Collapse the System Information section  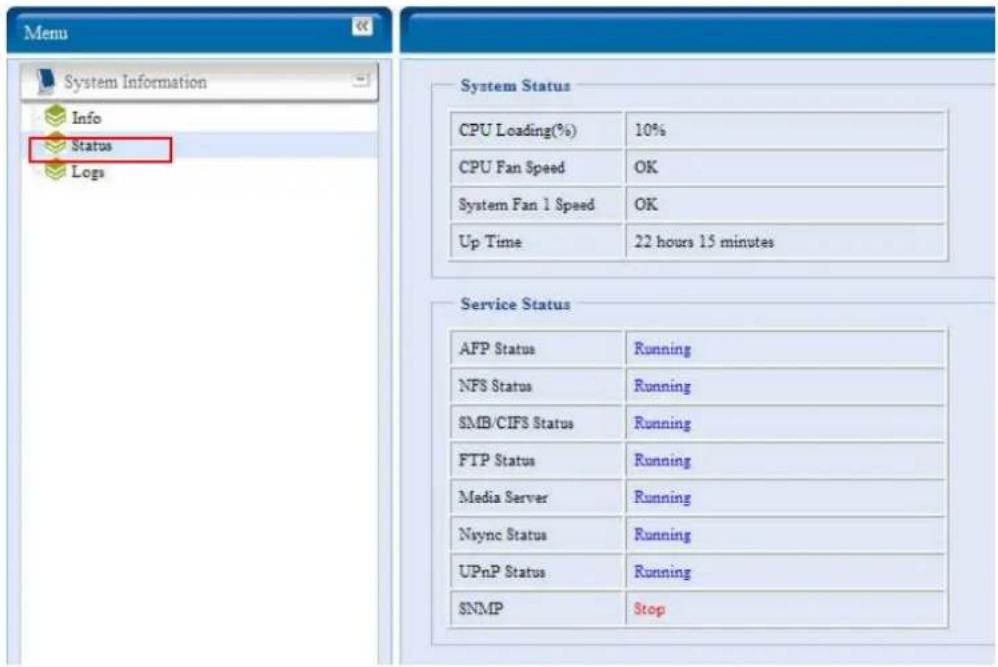360,80
